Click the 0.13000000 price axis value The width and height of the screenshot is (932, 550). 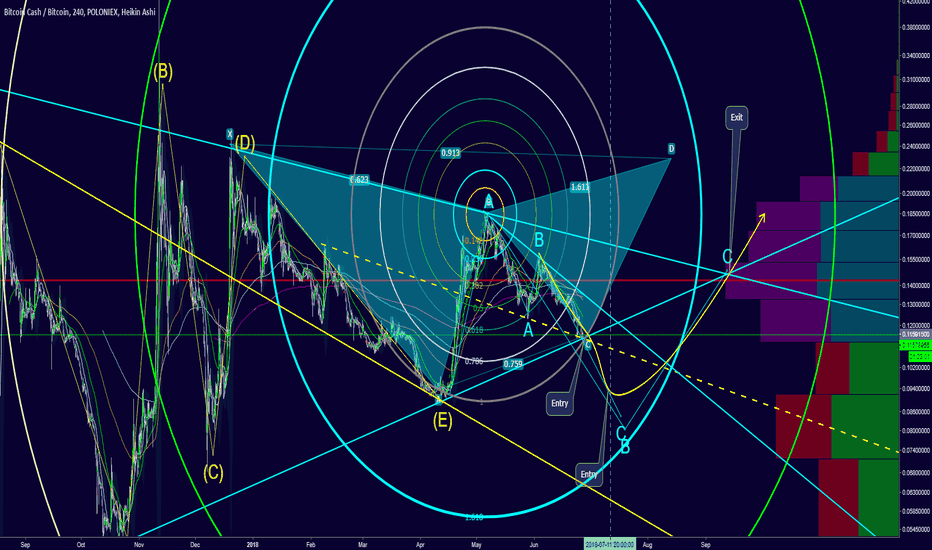pos(916,305)
